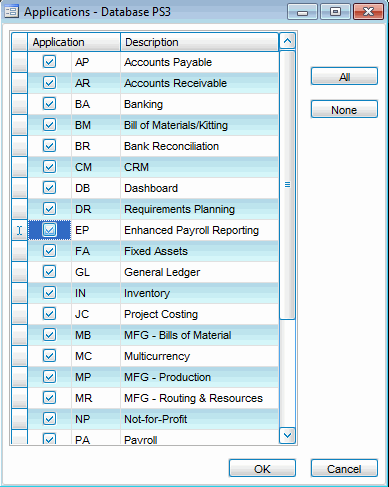Image resolution: width=389 pixels, height=487 pixels.
Task: Toggle the BA Banking checkbox
Action: click(49, 104)
